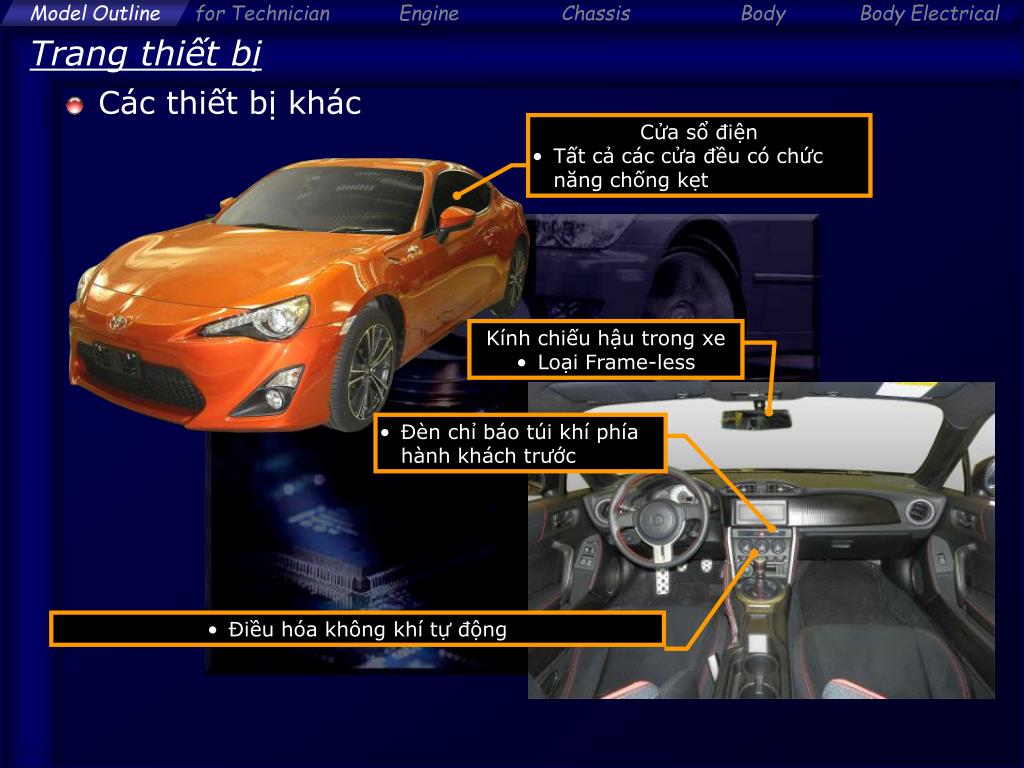Open the Body tab
1024x768 pixels.
[763, 14]
